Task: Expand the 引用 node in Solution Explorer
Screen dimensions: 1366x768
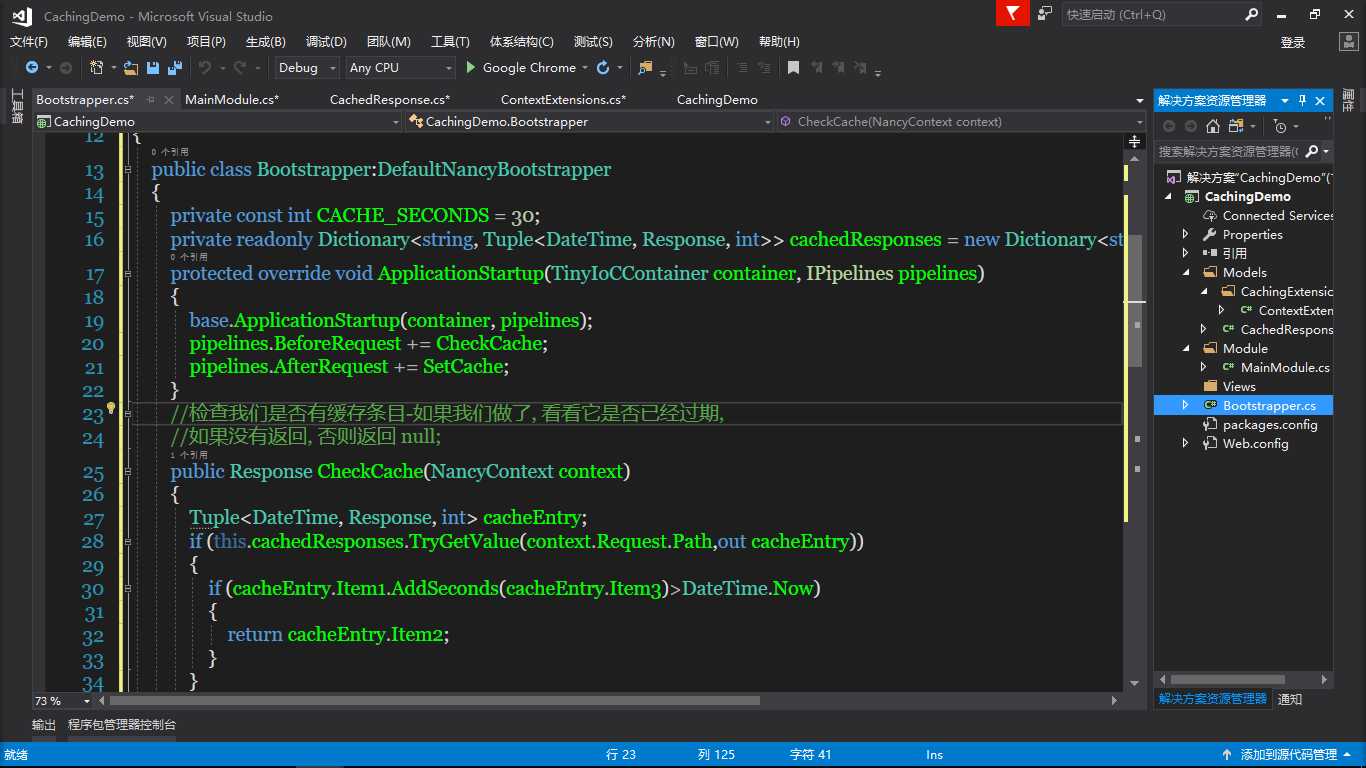Action: click(x=1186, y=253)
